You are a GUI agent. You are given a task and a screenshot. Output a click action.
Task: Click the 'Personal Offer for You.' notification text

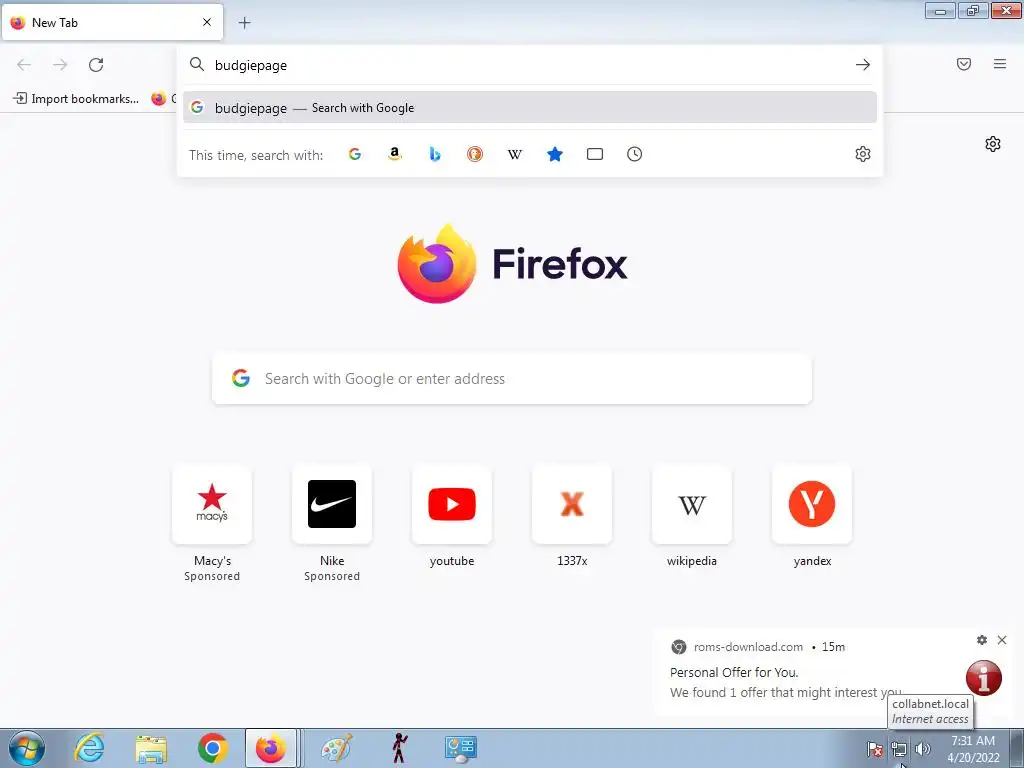point(734,672)
